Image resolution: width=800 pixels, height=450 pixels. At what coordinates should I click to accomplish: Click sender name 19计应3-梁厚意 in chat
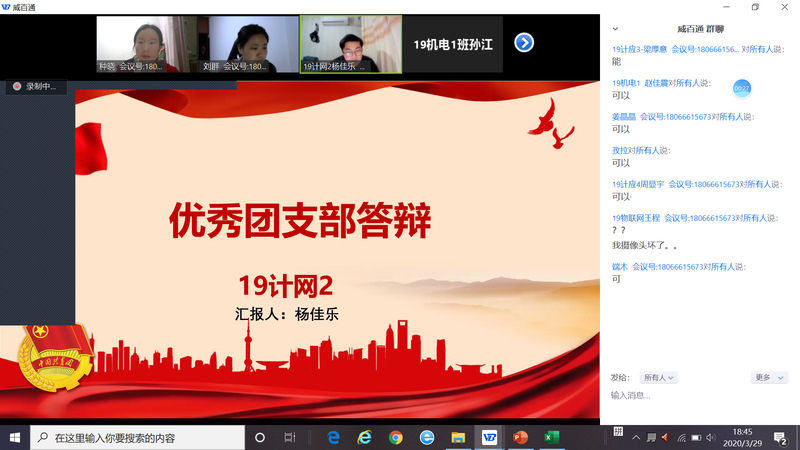(x=639, y=48)
